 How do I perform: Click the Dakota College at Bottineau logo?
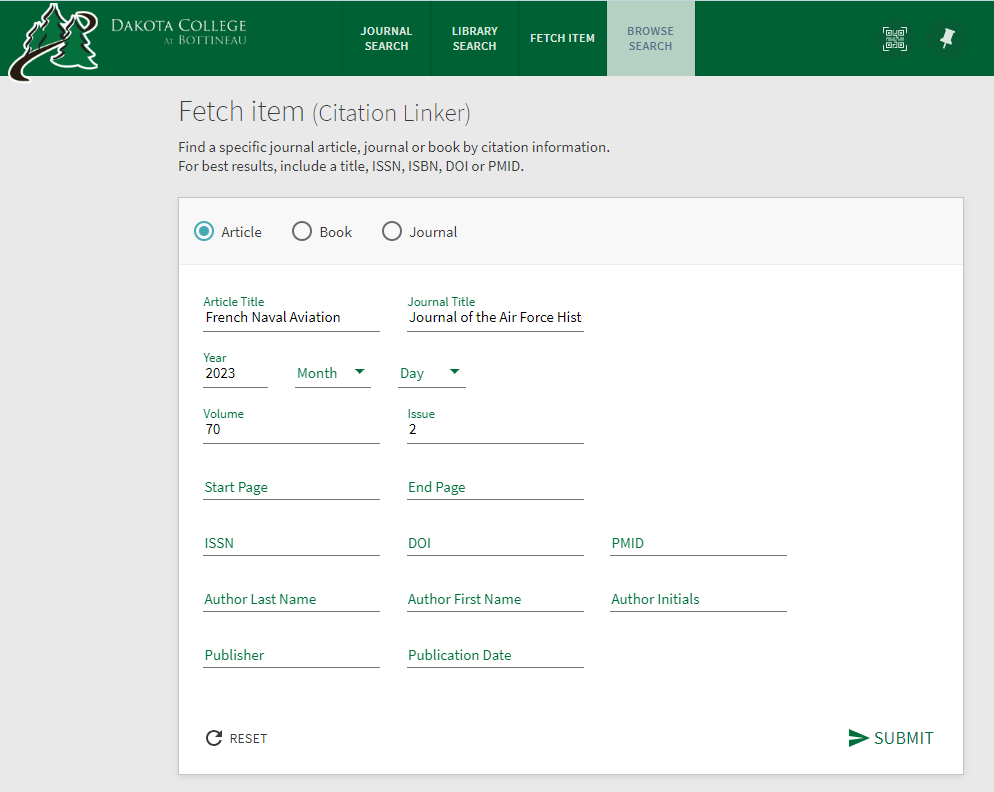[127, 41]
